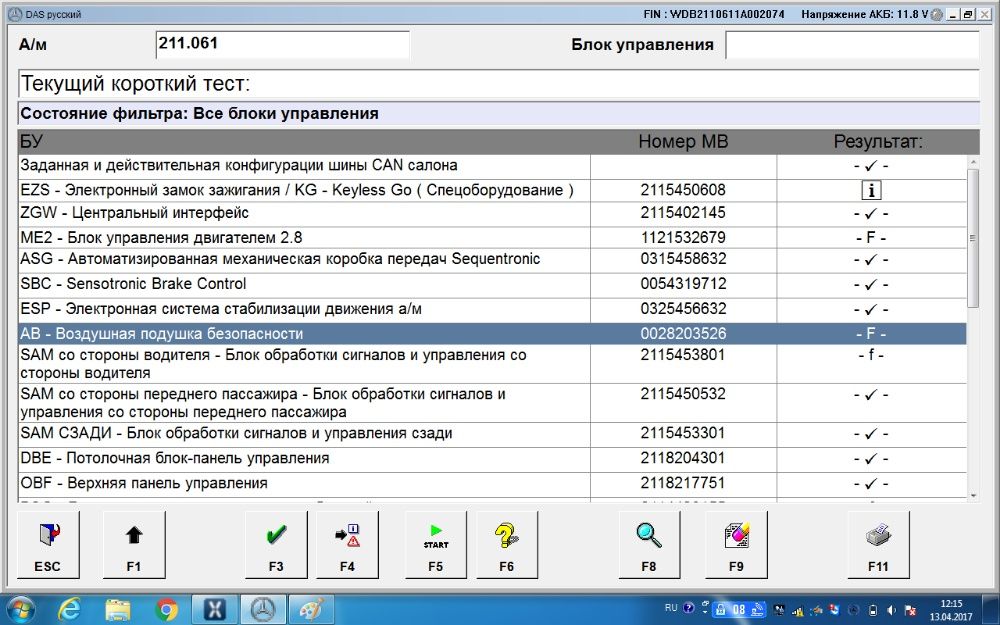Click the info icon in EZS result cell
Image resolution: width=1000 pixels, height=625 pixels.
(871, 190)
